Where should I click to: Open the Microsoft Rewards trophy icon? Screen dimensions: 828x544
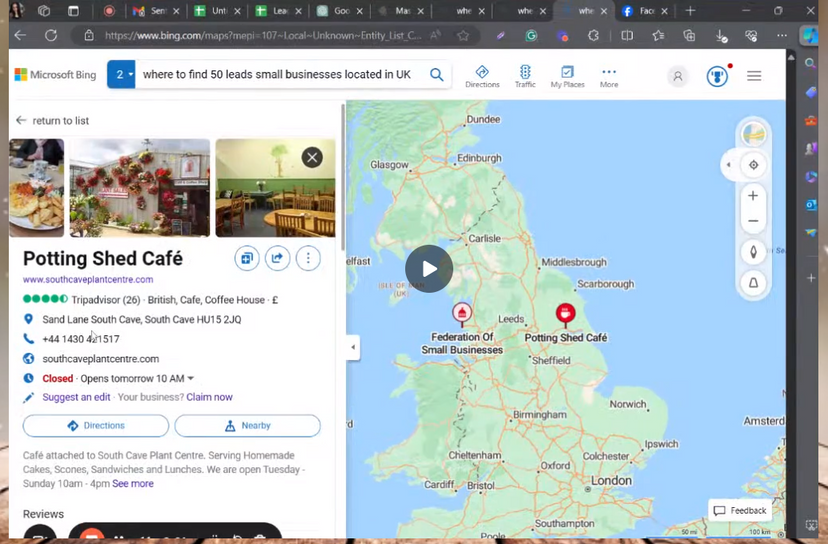717,77
